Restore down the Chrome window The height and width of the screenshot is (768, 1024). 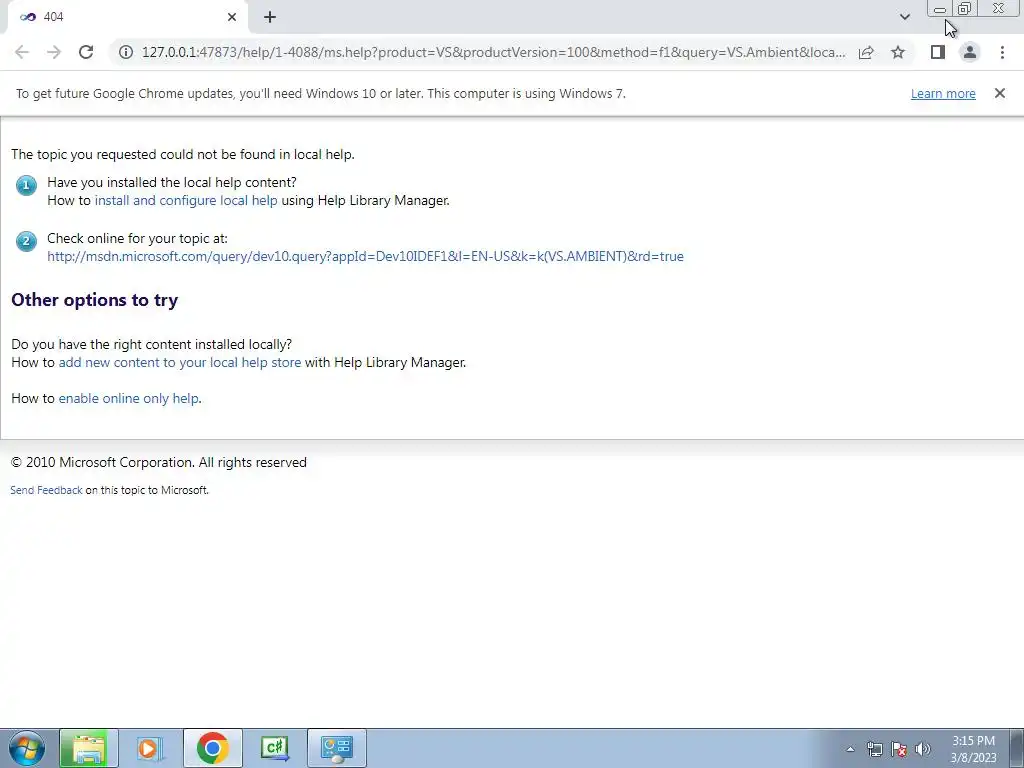point(964,8)
